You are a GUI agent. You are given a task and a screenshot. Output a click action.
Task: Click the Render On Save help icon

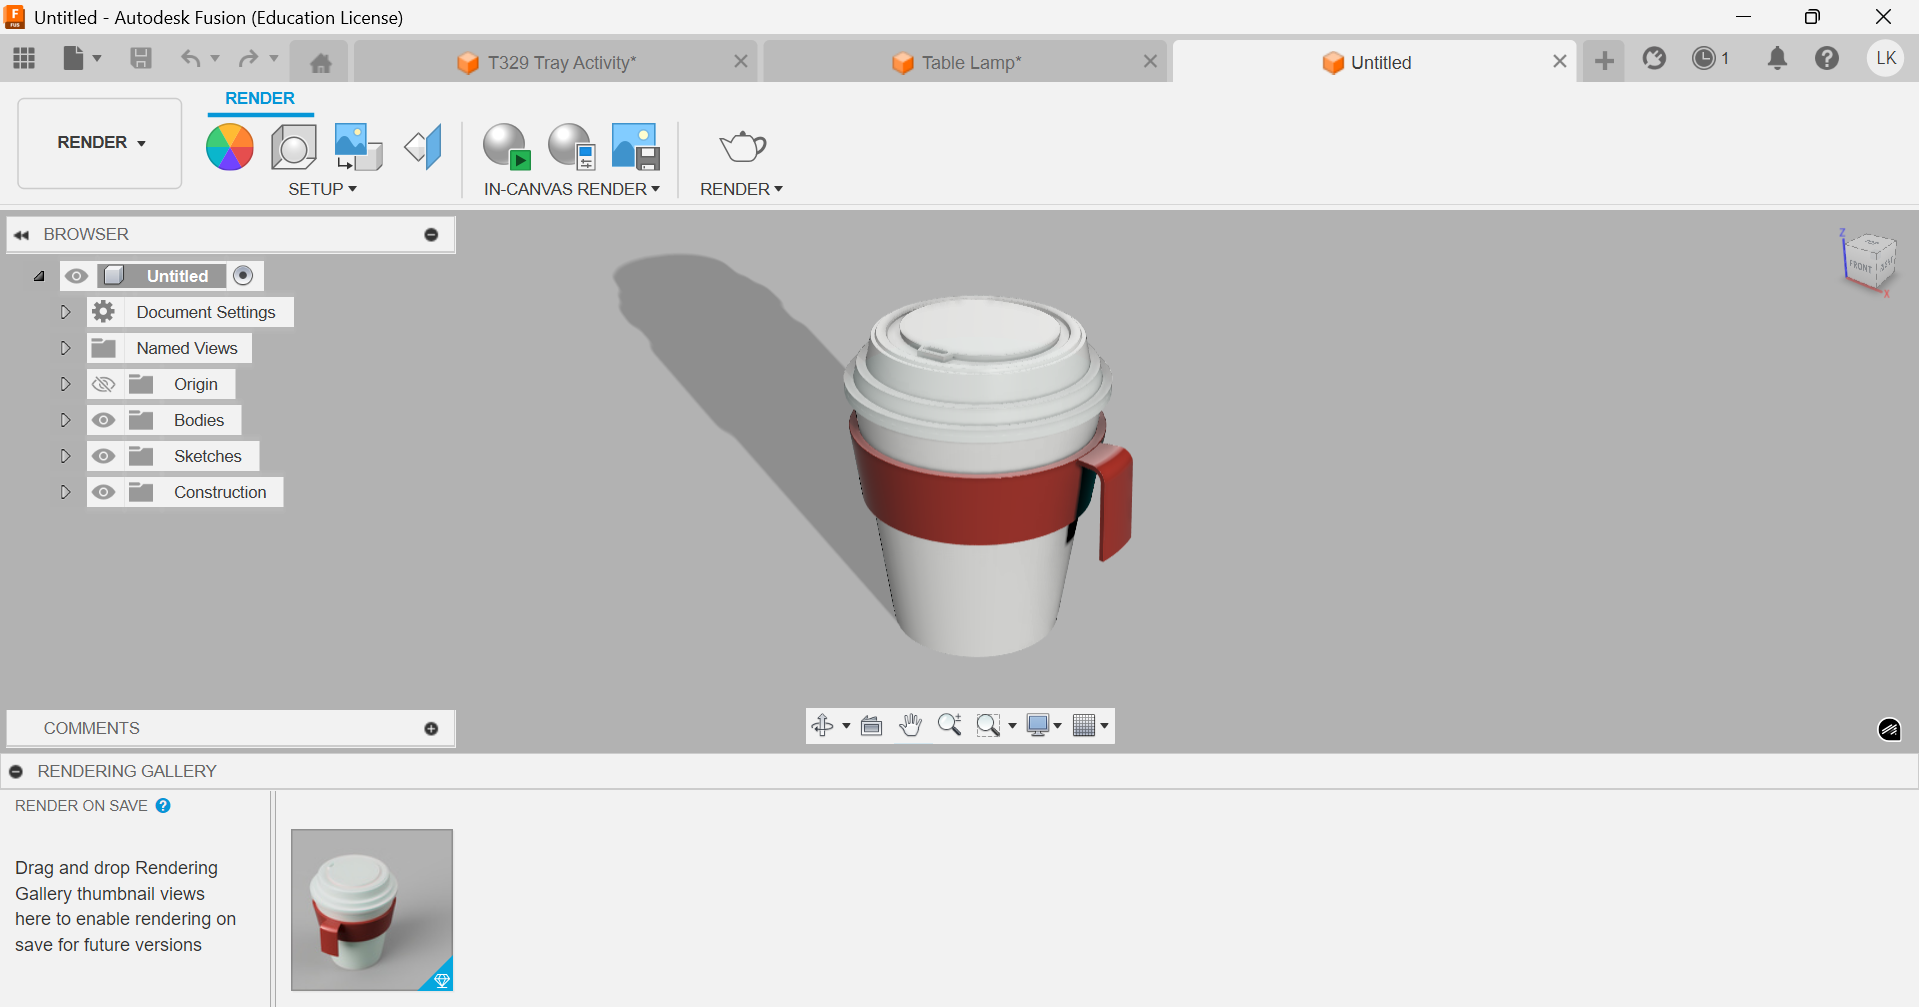[x=163, y=806]
